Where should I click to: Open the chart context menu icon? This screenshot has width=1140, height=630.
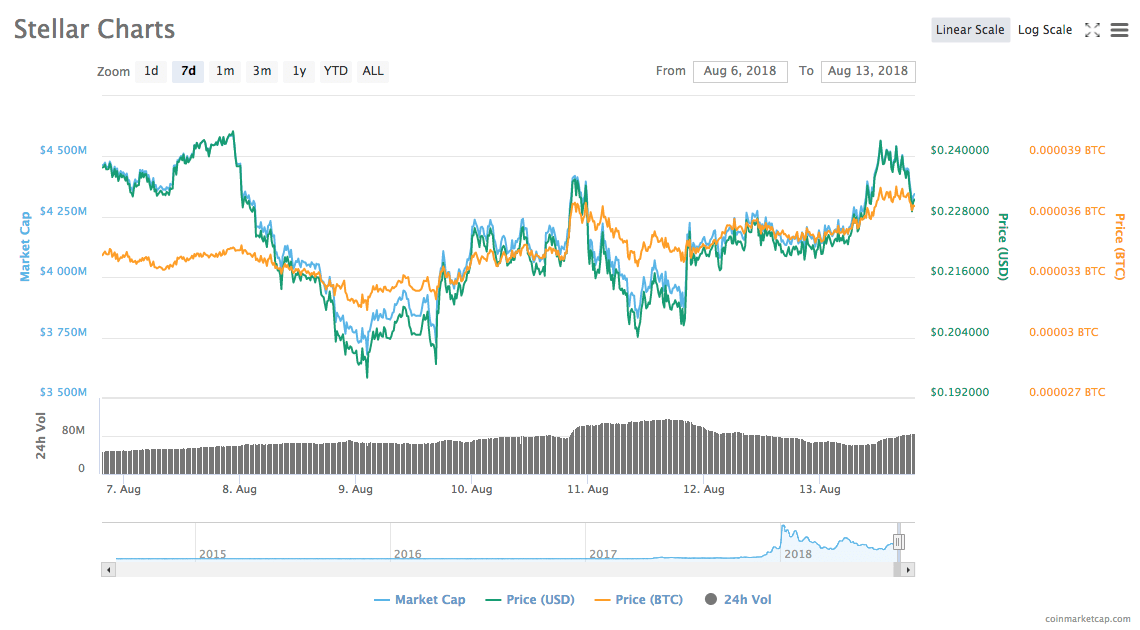click(1119, 30)
